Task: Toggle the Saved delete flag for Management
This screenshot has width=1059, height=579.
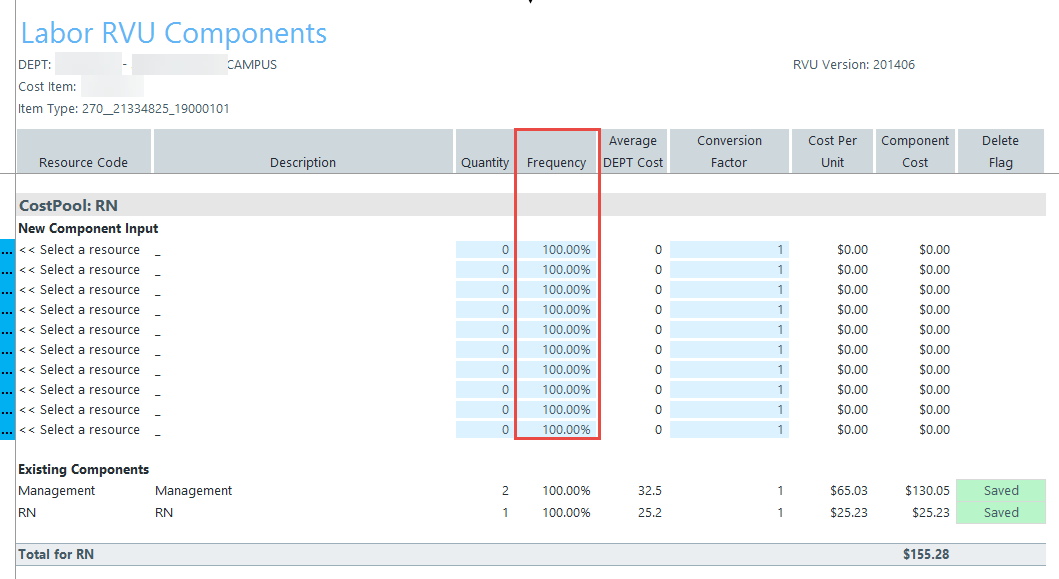Action: pos(1001,491)
